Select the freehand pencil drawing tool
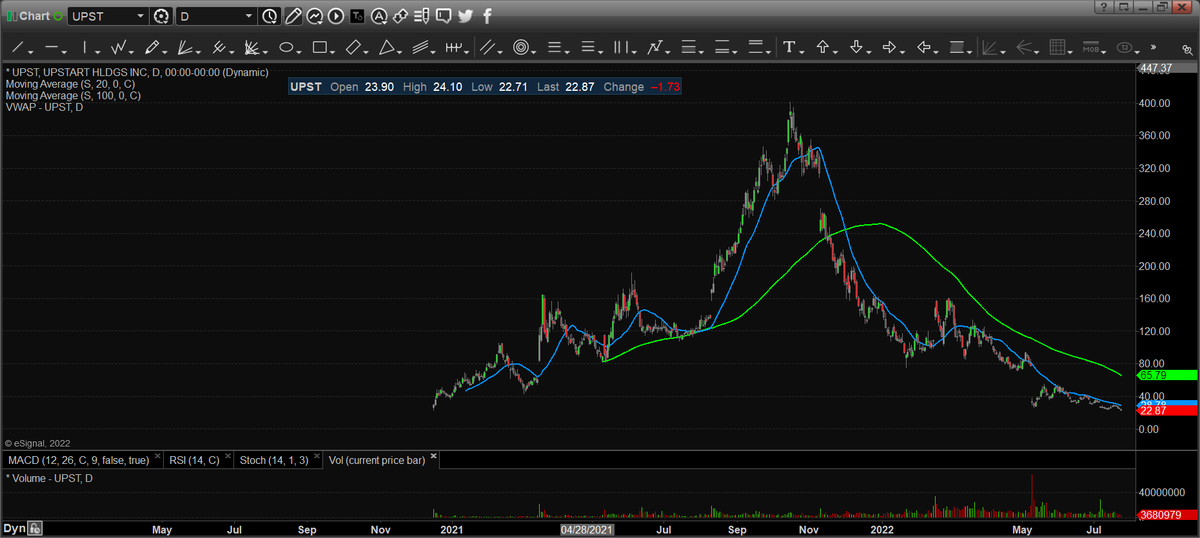 (151, 47)
